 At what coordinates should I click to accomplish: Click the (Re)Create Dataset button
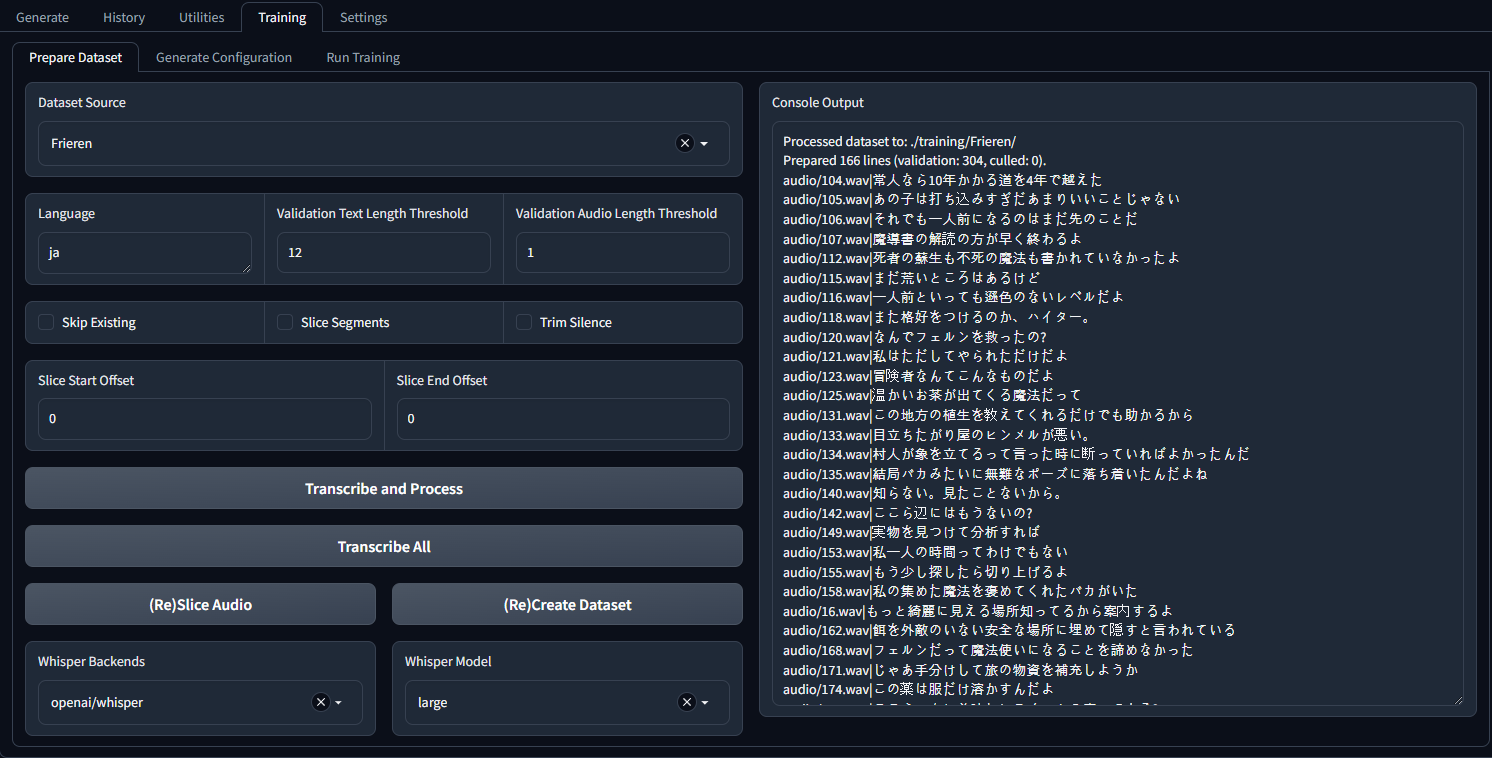567,604
